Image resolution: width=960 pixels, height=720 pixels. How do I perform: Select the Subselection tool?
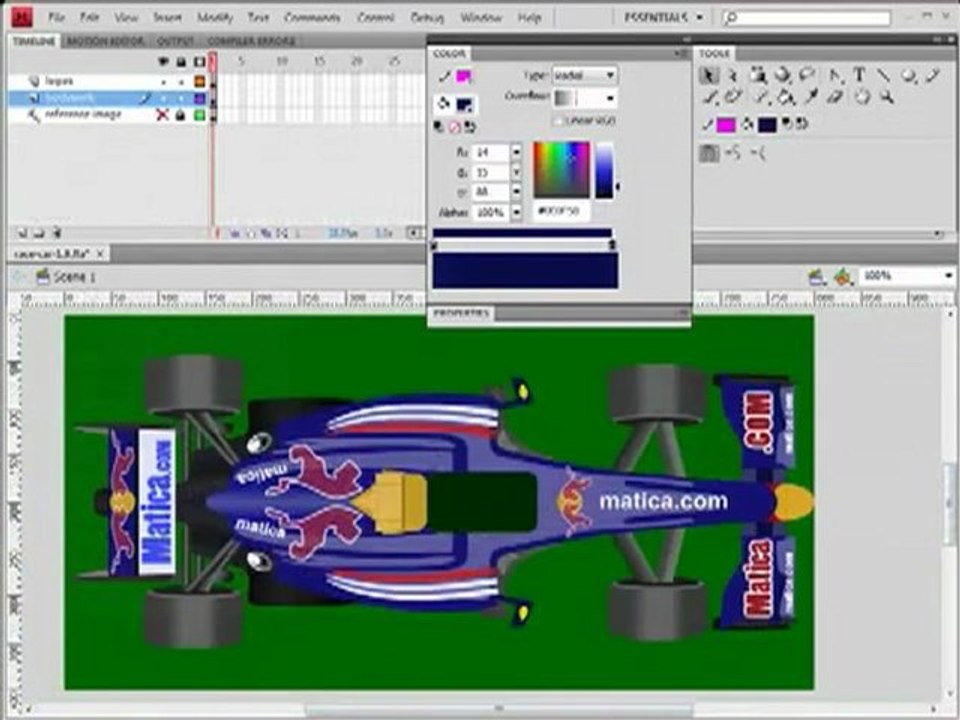pyautogui.click(x=732, y=75)
